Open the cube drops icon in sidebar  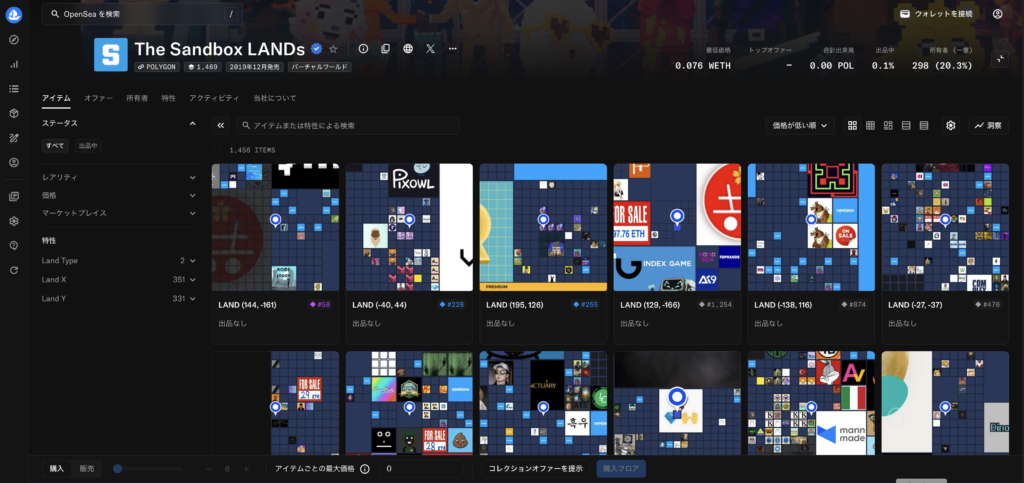14,114
